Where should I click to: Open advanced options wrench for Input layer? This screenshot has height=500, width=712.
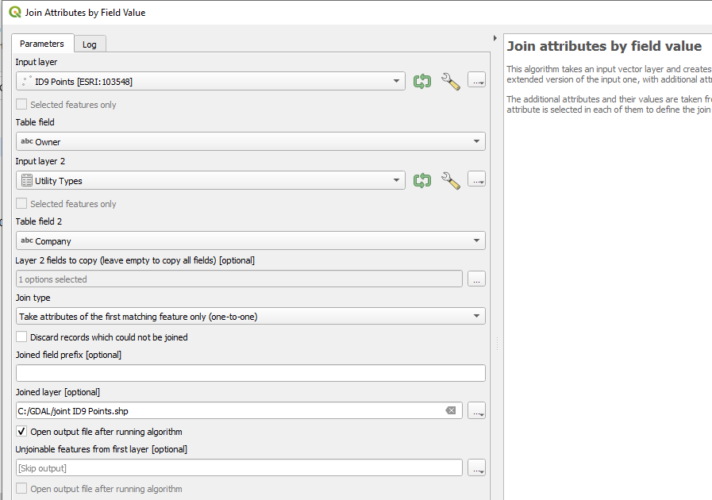[450, 81]
